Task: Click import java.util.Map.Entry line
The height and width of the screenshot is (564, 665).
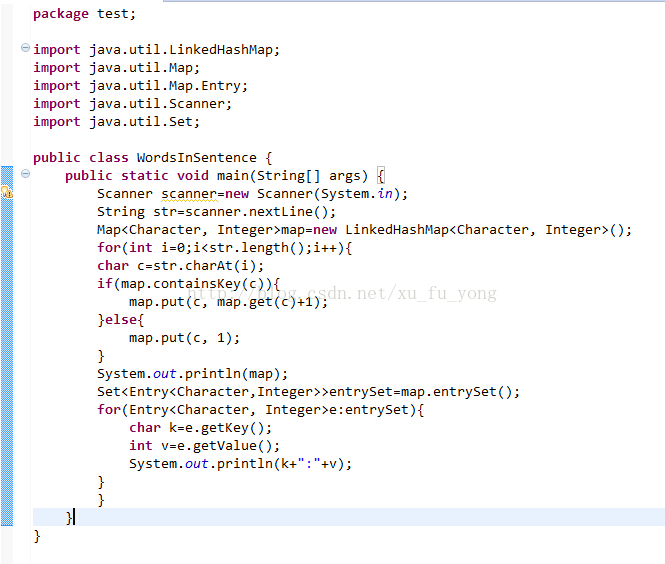Action: 140,86
